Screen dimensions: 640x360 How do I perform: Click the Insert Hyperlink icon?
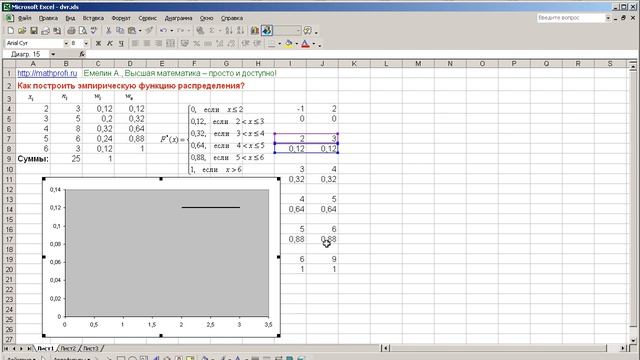pyautogui.click(x=200, y=31)
